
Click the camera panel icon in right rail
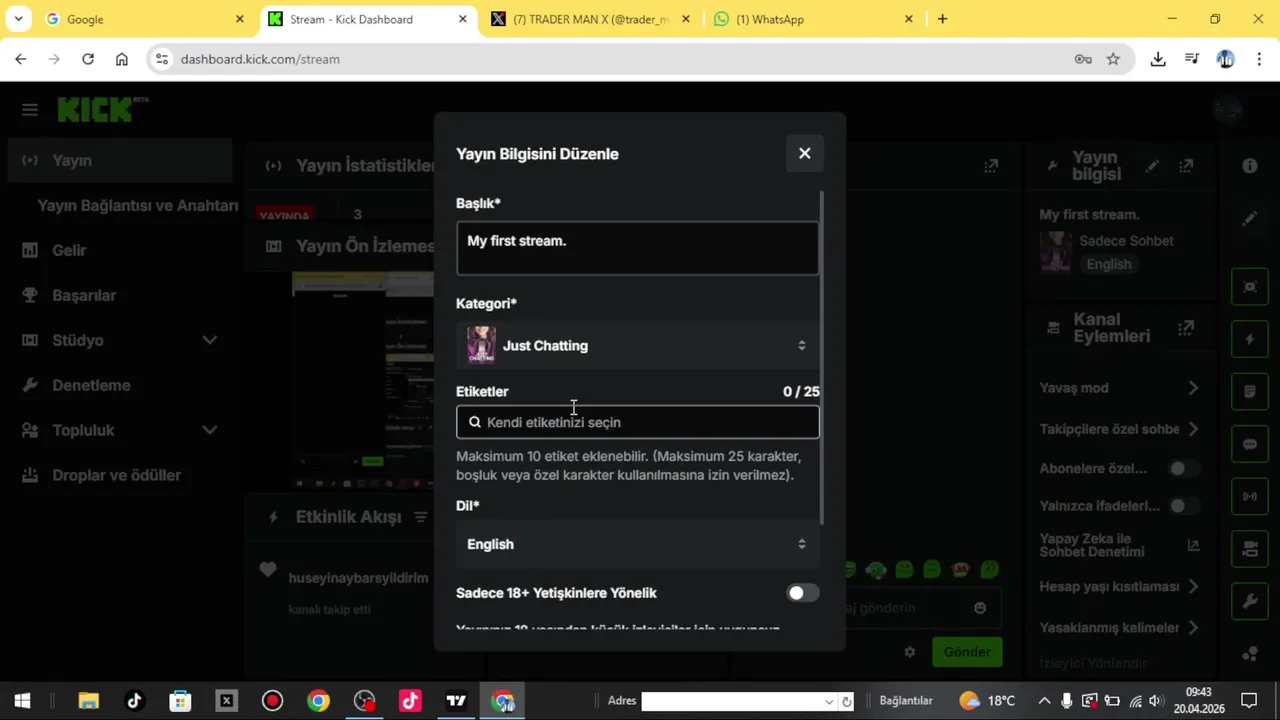point(1250,549)
